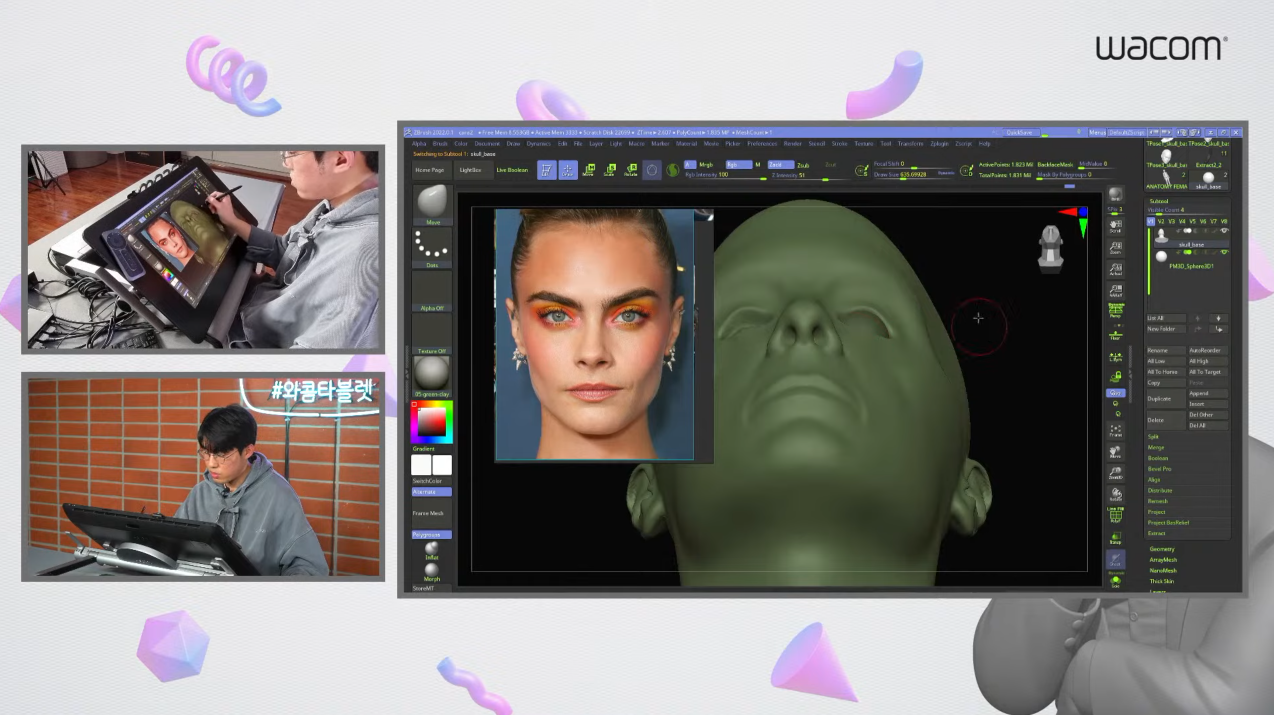
Task: Open the Zplugin menu
Action: pos(939,144)
